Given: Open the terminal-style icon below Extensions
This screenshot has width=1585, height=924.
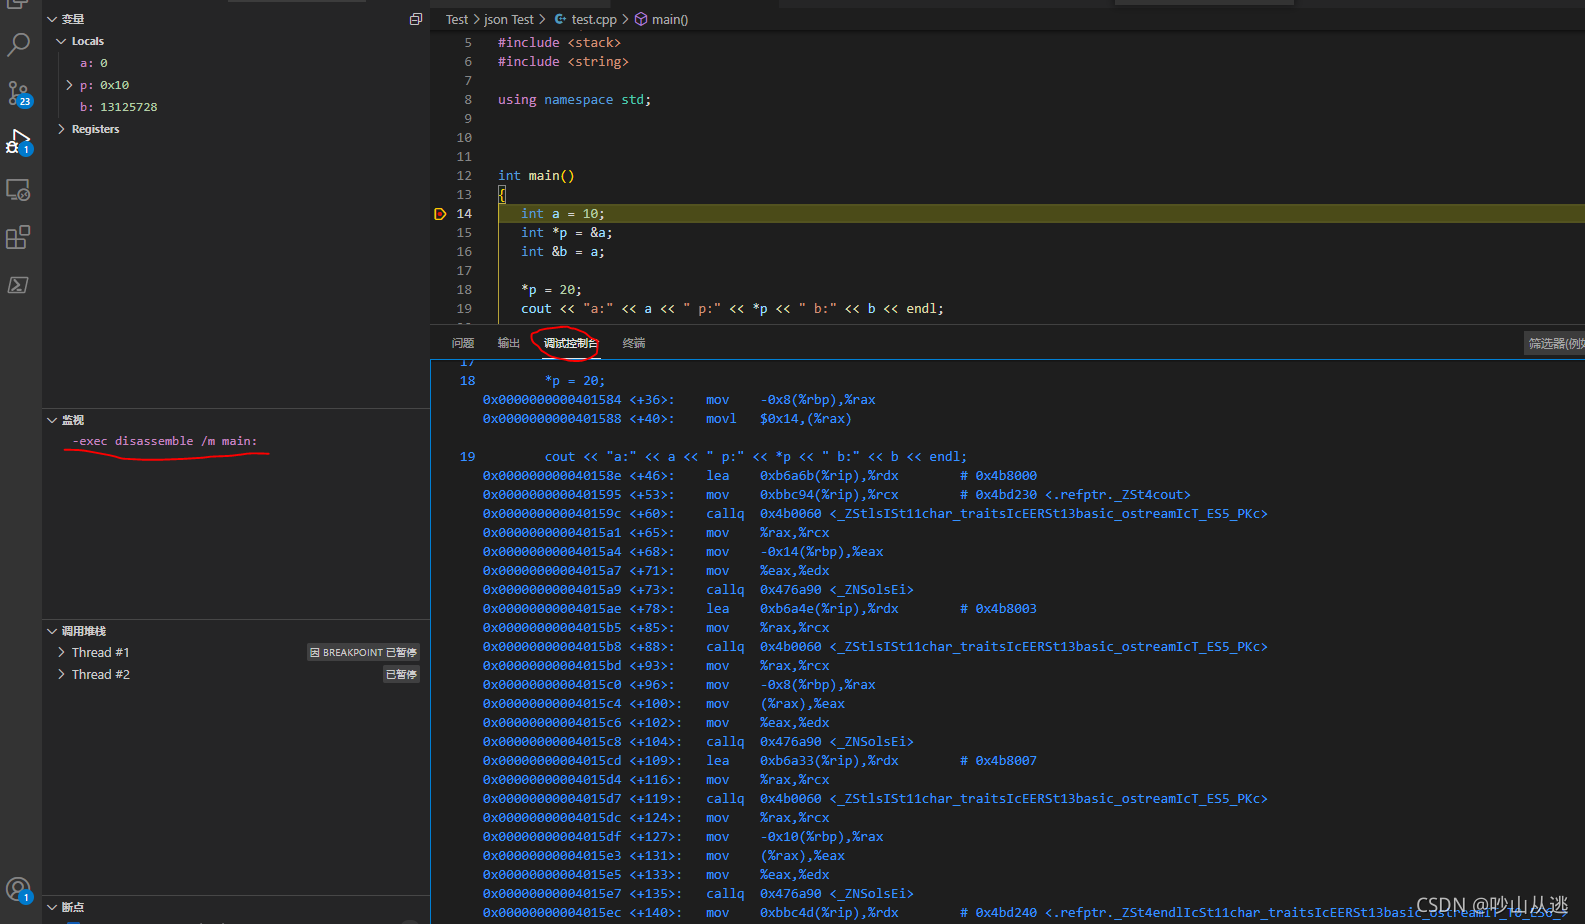Looking at the screenshot, I should pos(18,285).
